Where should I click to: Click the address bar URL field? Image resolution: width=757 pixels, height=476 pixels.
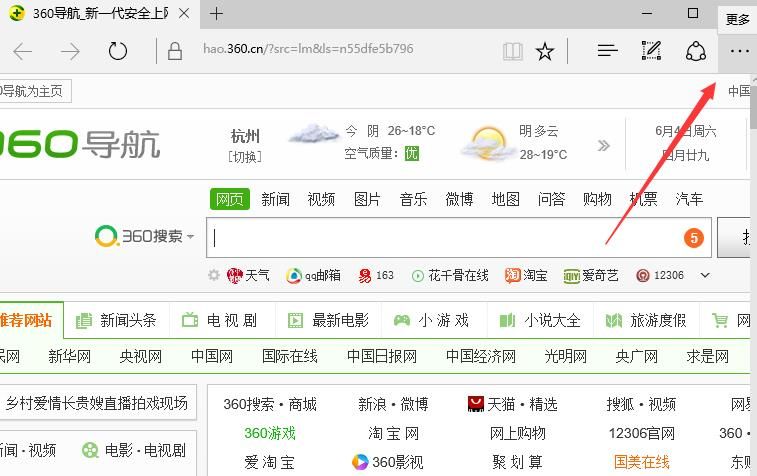pos(308,49)
